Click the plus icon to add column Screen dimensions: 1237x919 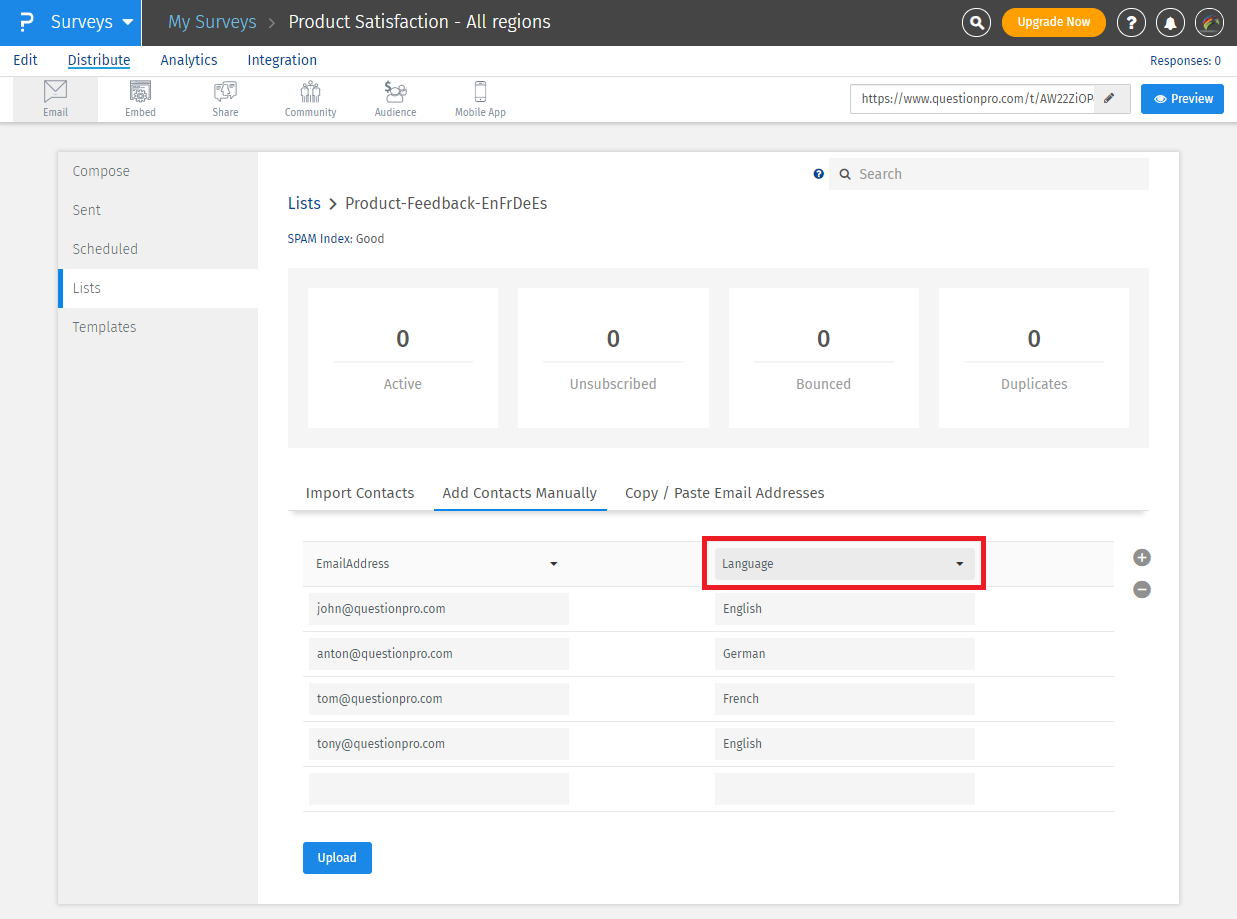(x=1142, y=558)
